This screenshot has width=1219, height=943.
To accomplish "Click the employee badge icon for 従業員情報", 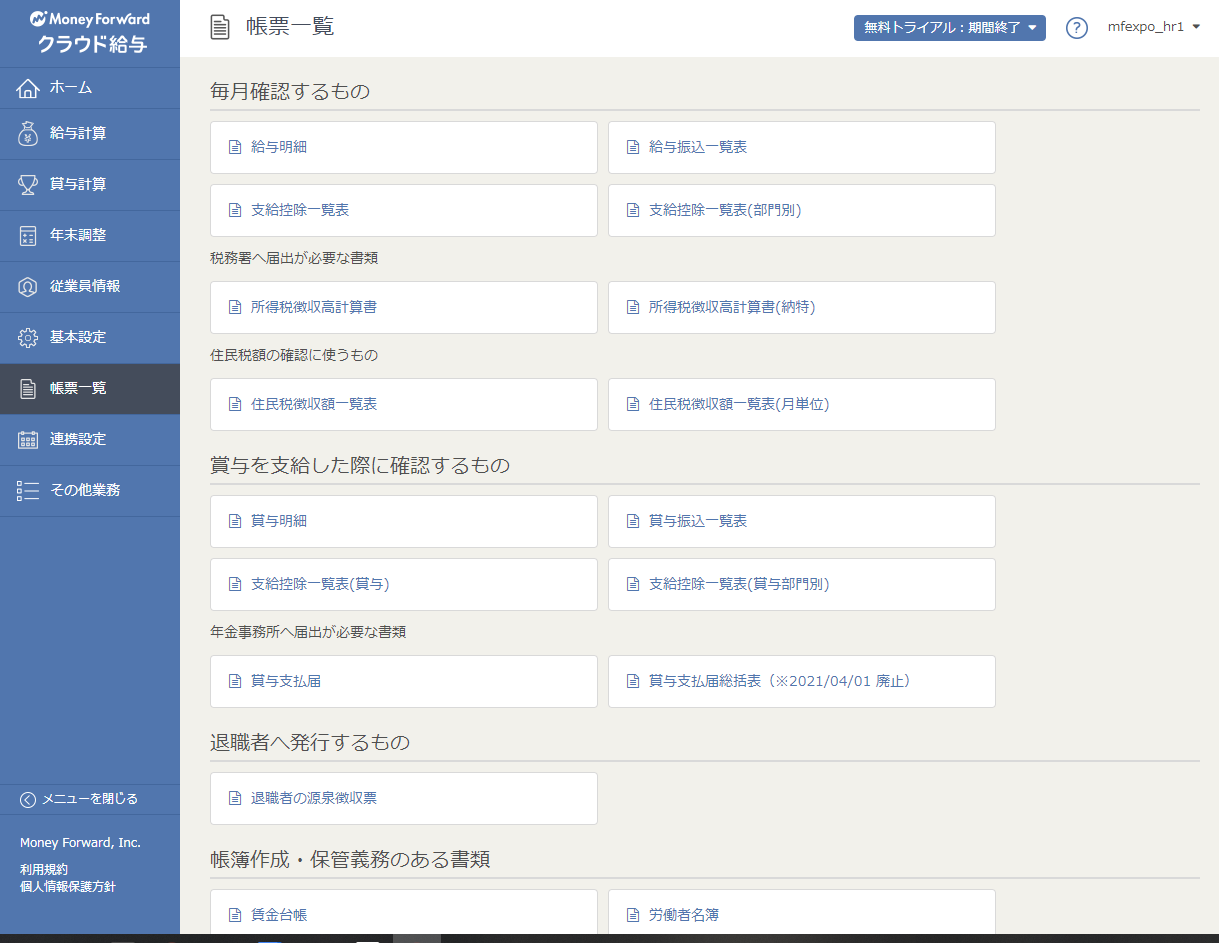I will 28,287.
